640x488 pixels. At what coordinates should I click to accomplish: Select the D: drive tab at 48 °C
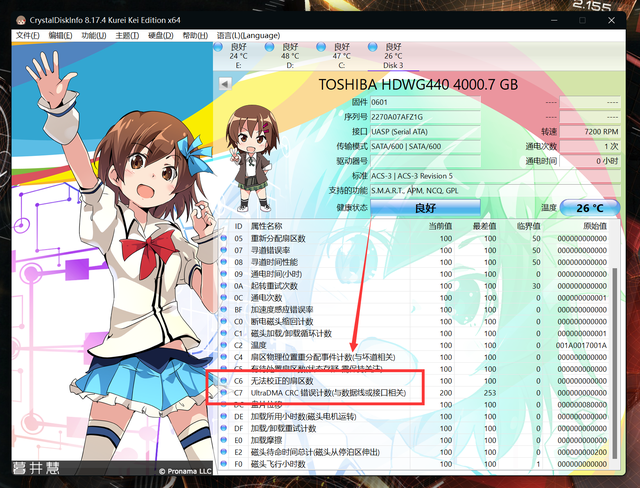[x=290, y=56]
